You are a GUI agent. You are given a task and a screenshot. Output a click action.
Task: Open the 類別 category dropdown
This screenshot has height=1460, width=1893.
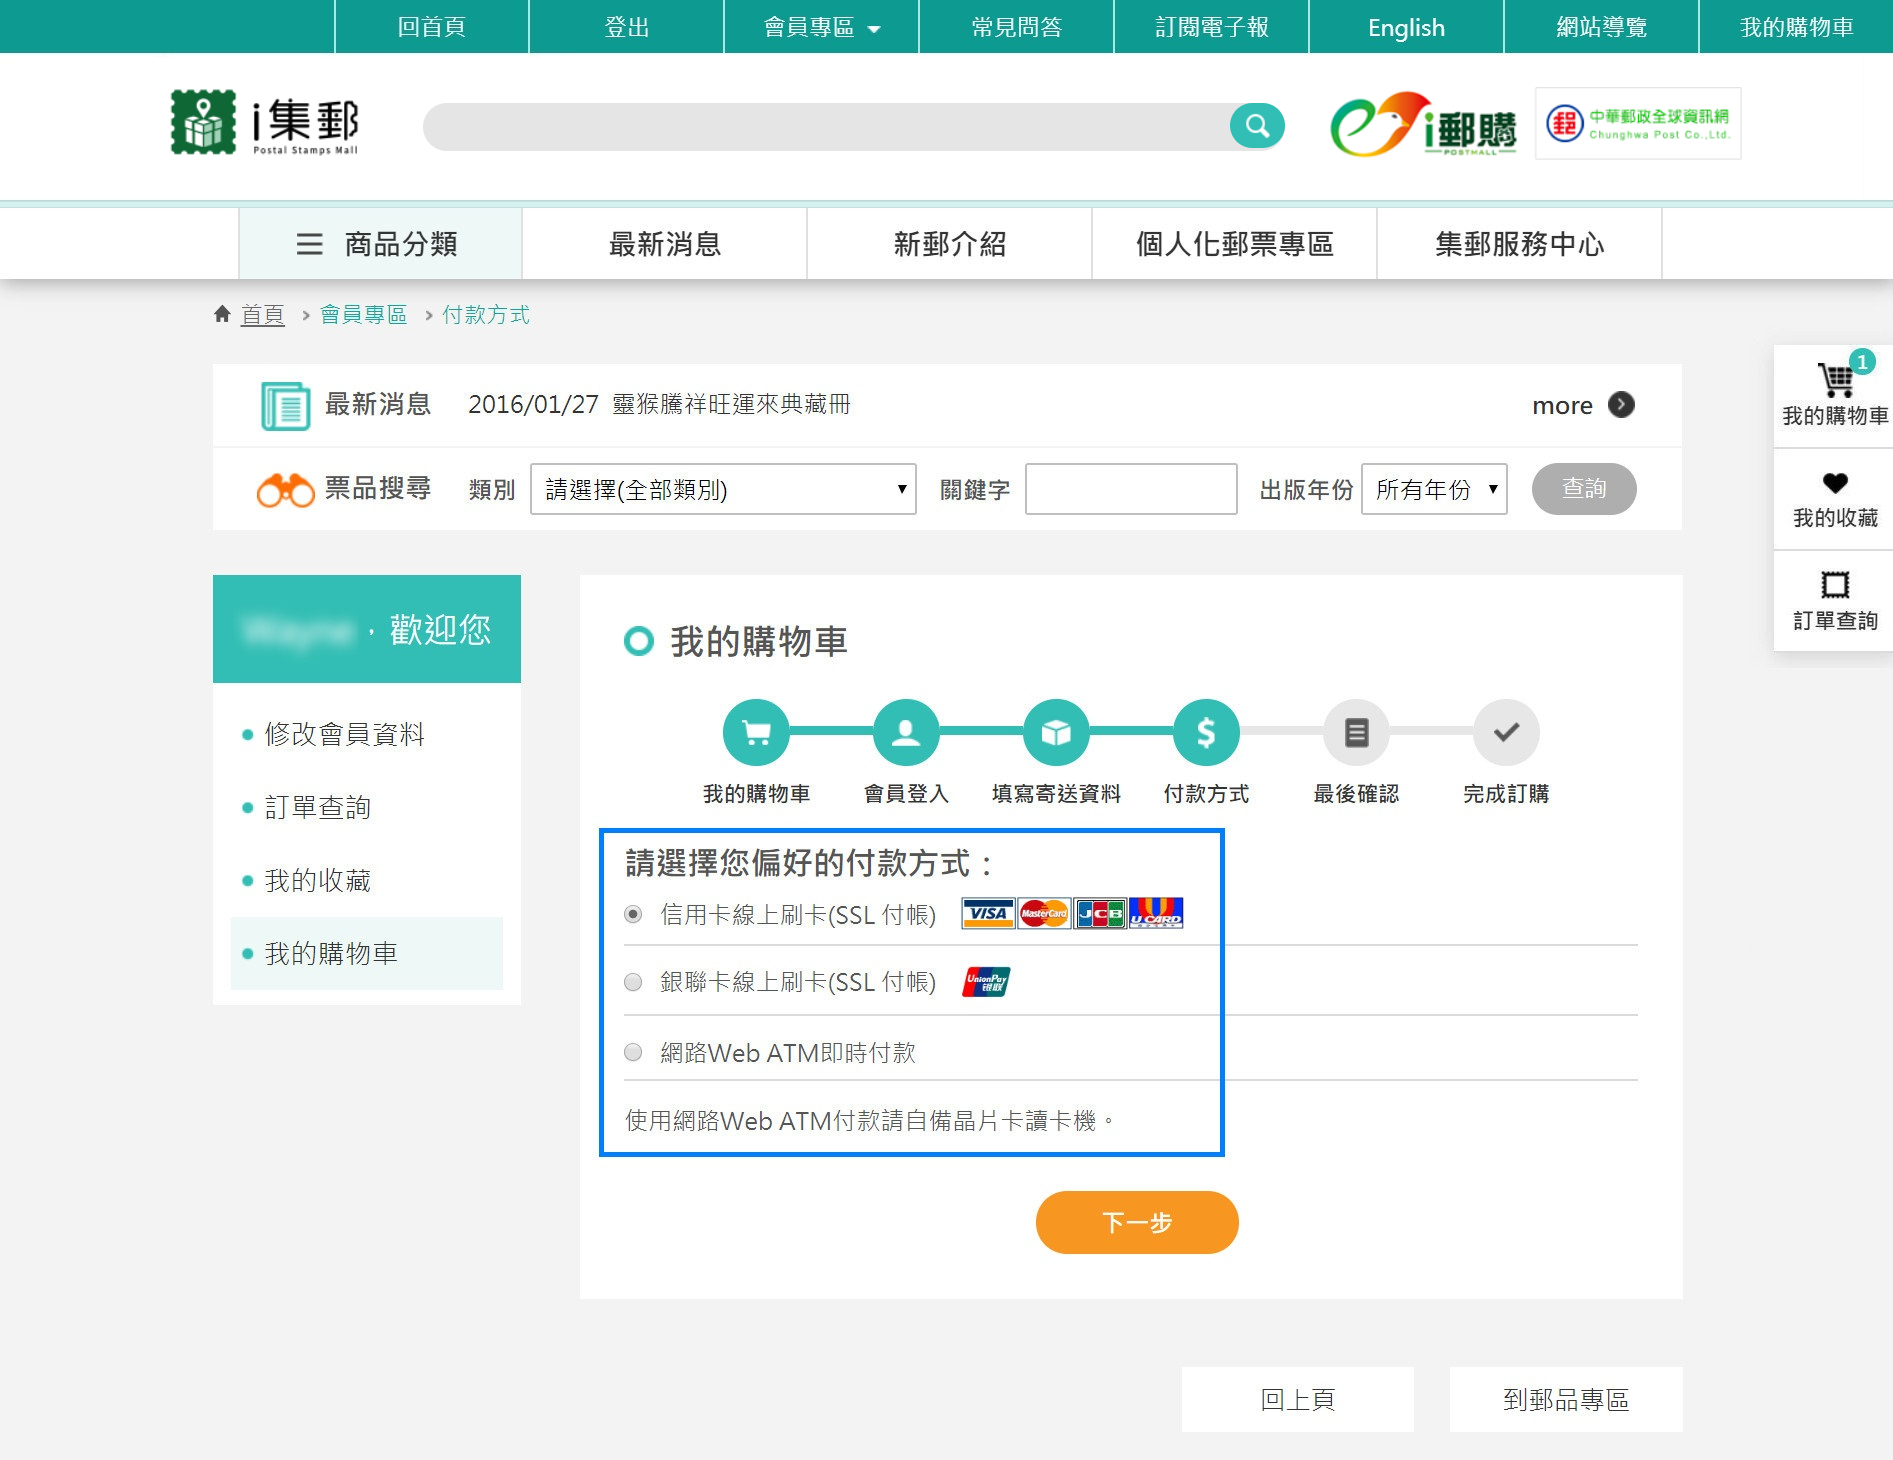tap(723, 489)
